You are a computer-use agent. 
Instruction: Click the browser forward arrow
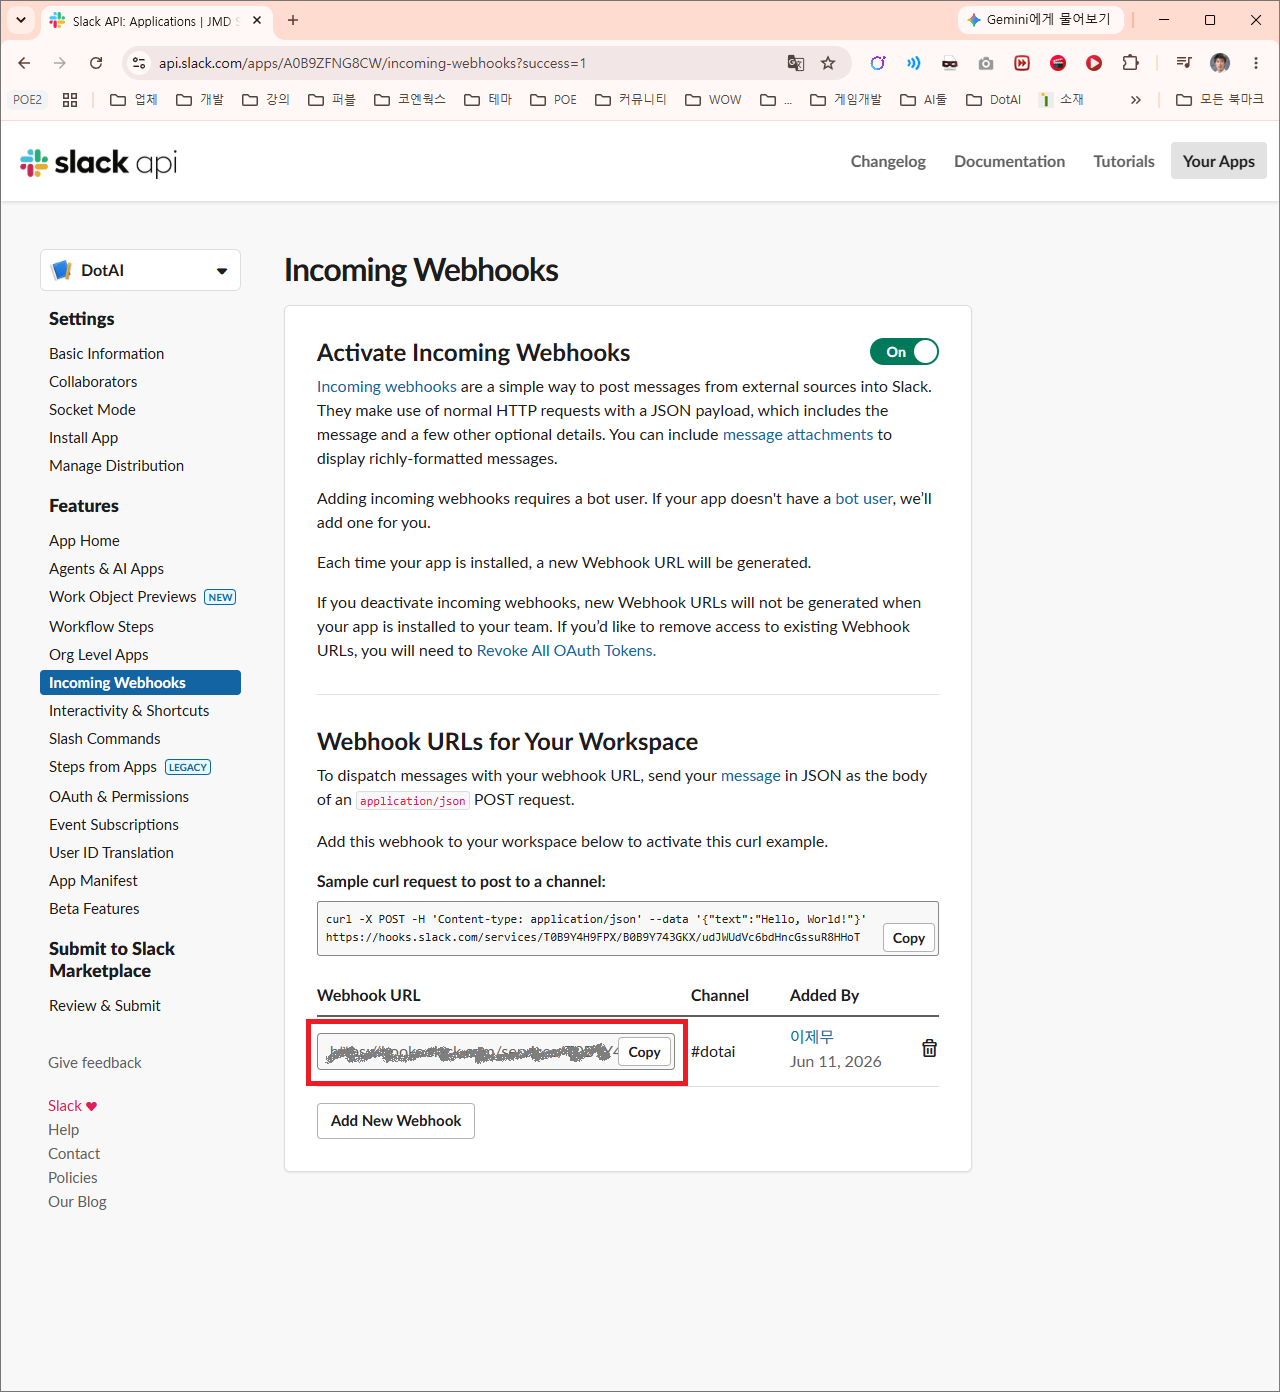tap(60, 63)
